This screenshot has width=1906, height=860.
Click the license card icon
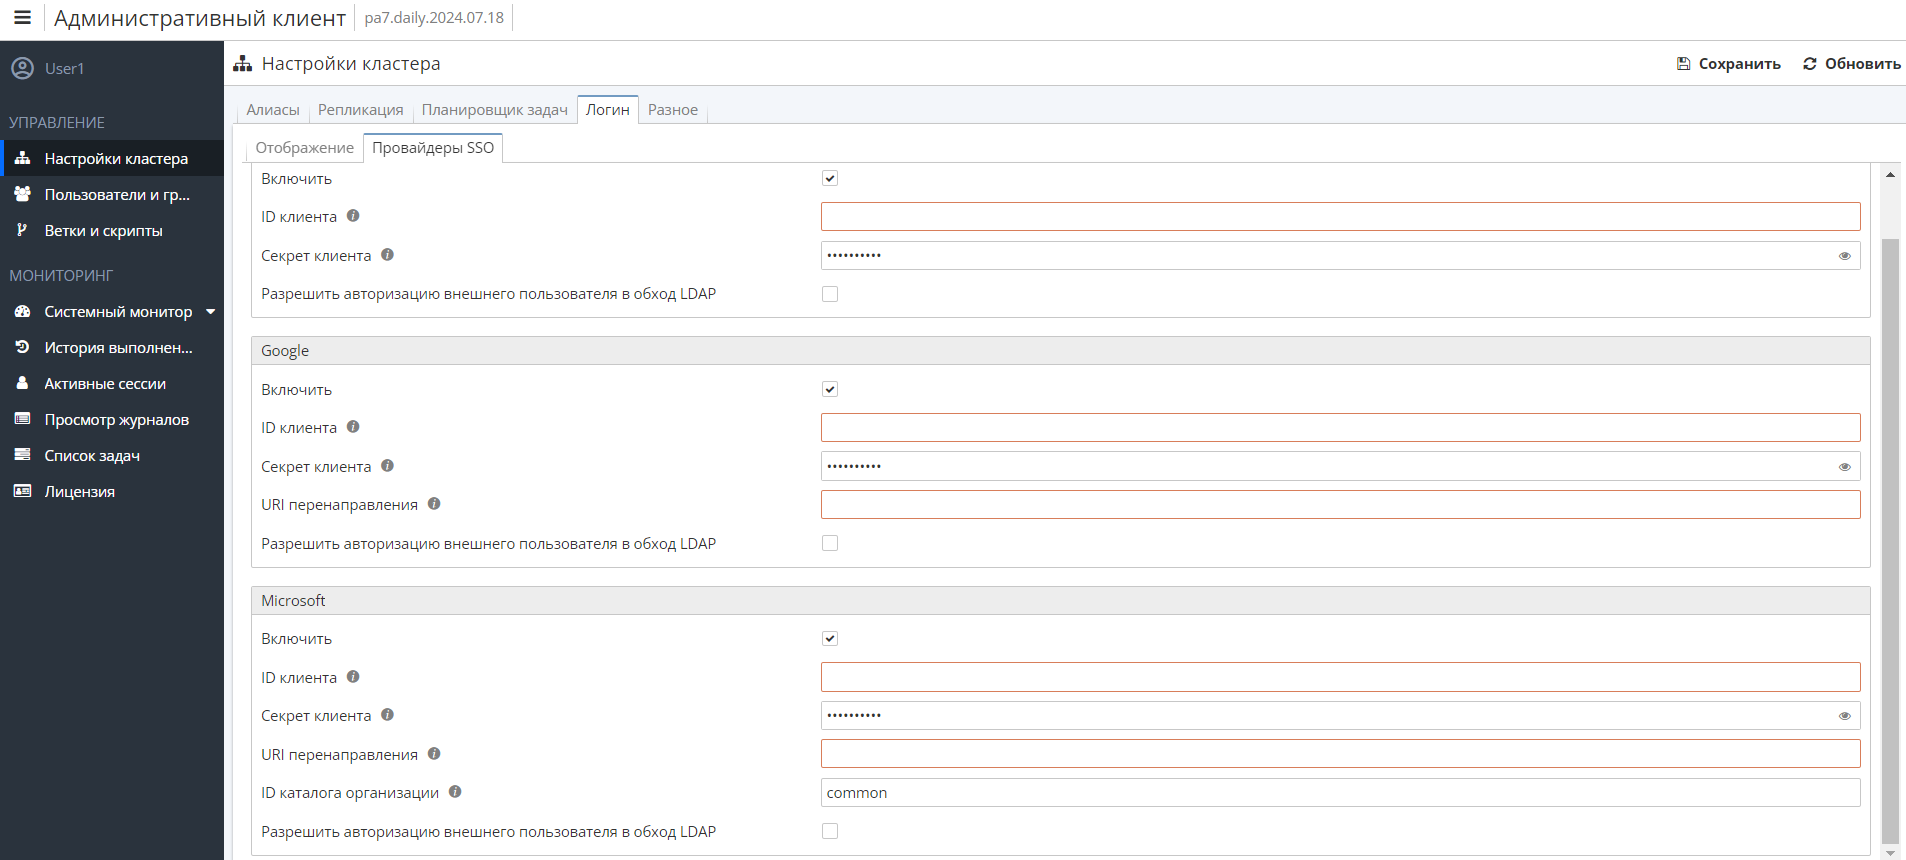22,491
